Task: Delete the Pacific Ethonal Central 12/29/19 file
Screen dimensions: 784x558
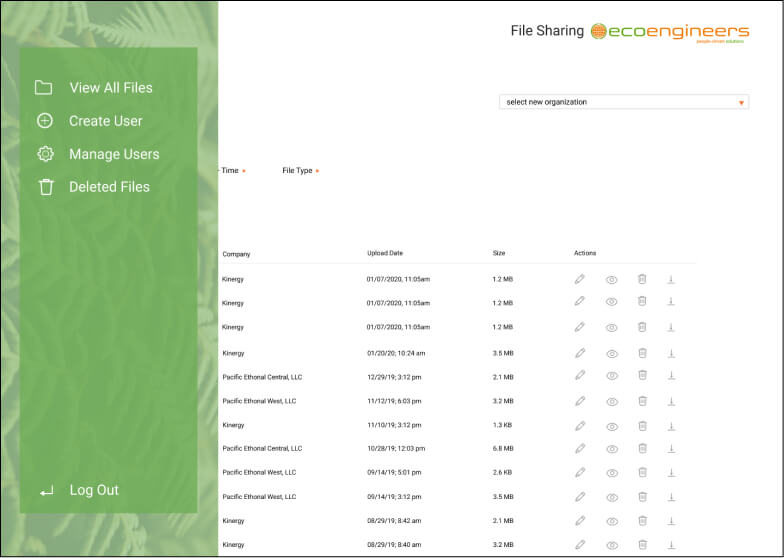Action: tap(642, 374)
